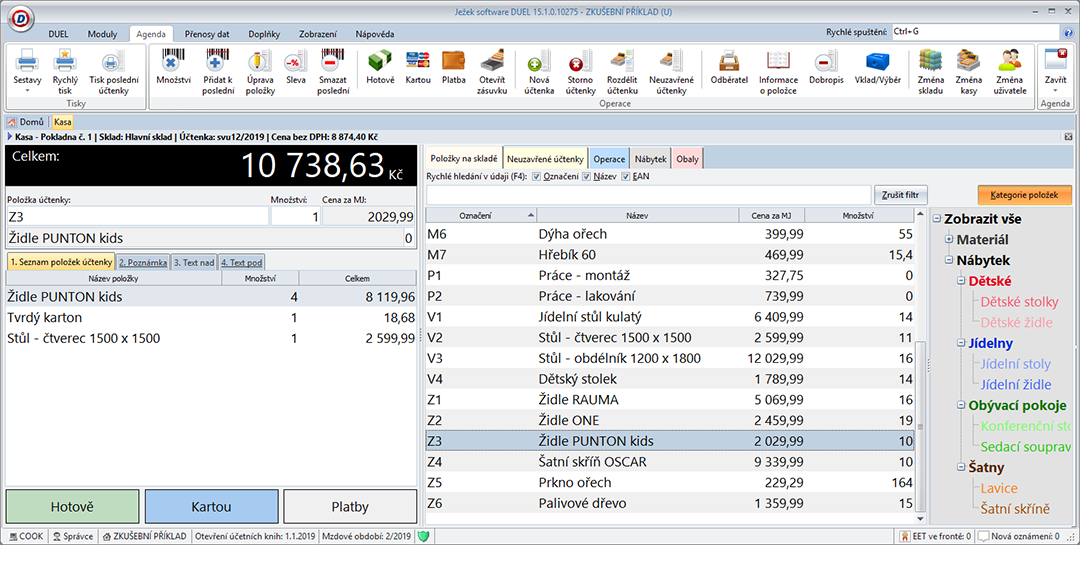Open the Sestavy print reports icon

coord(28,62)
